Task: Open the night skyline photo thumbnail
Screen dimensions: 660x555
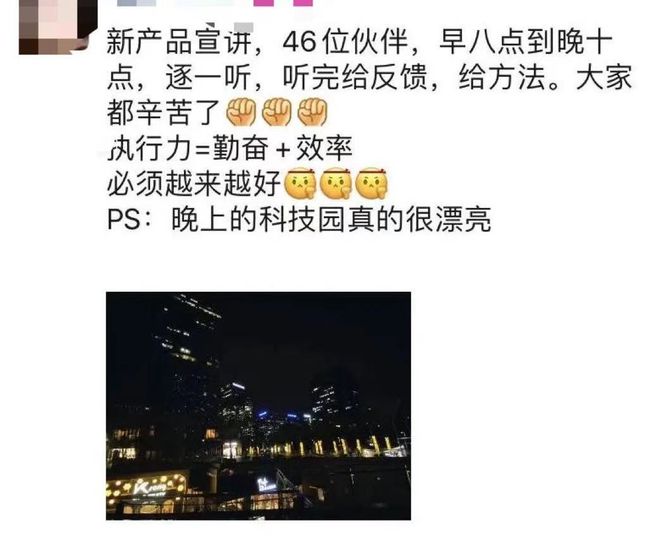Action: tap(258, 406)
